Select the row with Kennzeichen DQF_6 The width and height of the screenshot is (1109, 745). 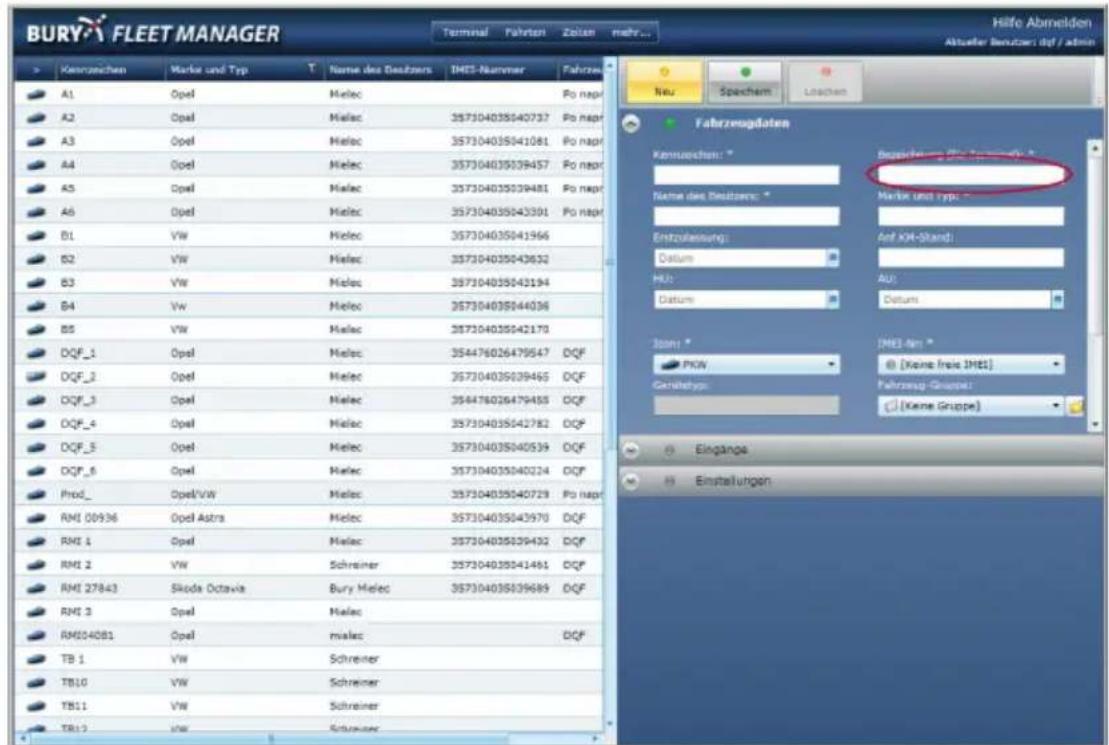[309, 470]
